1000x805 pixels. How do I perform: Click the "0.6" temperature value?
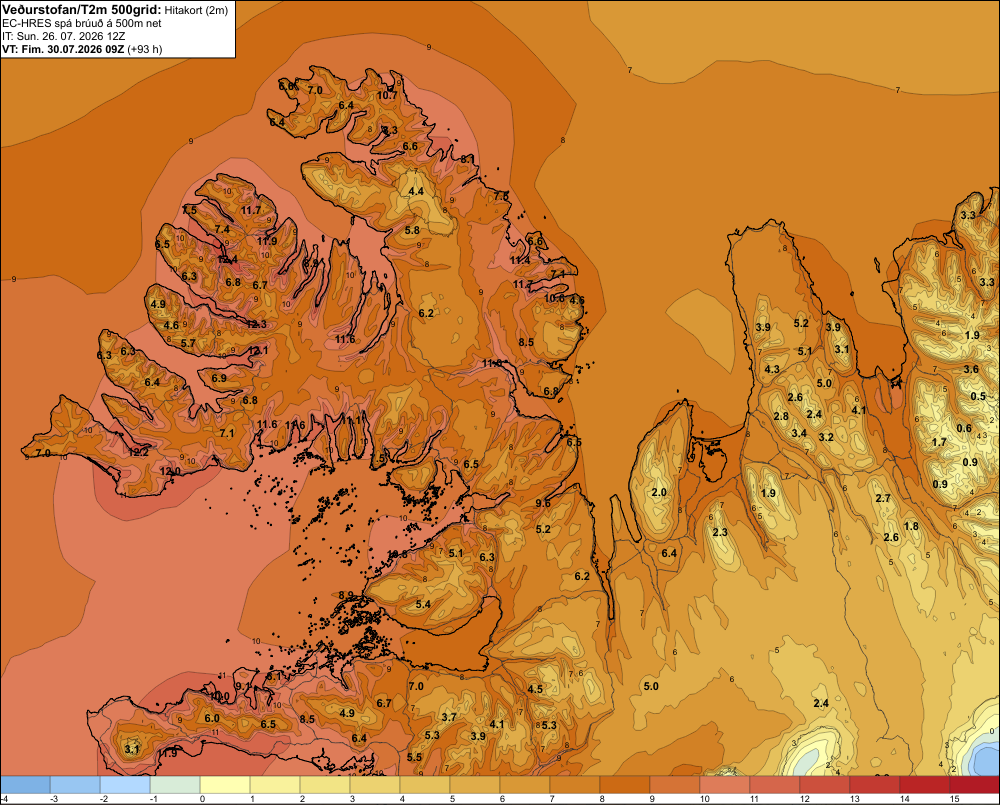pyautogui.click(x=964, y=429)
